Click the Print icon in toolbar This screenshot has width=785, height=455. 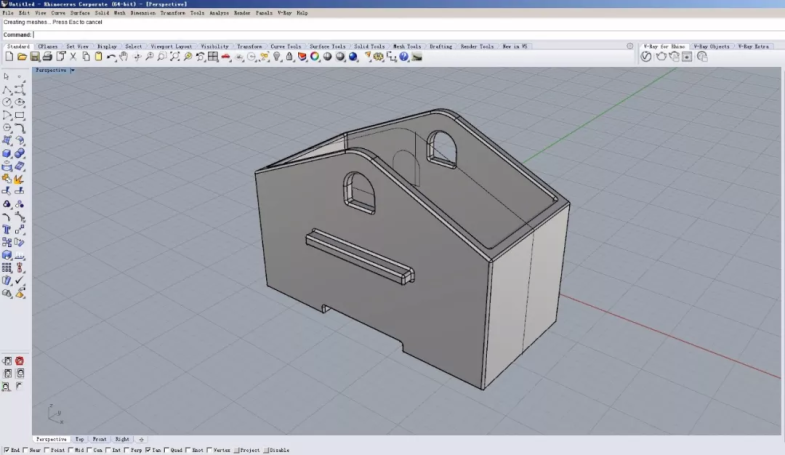[47, 57]
